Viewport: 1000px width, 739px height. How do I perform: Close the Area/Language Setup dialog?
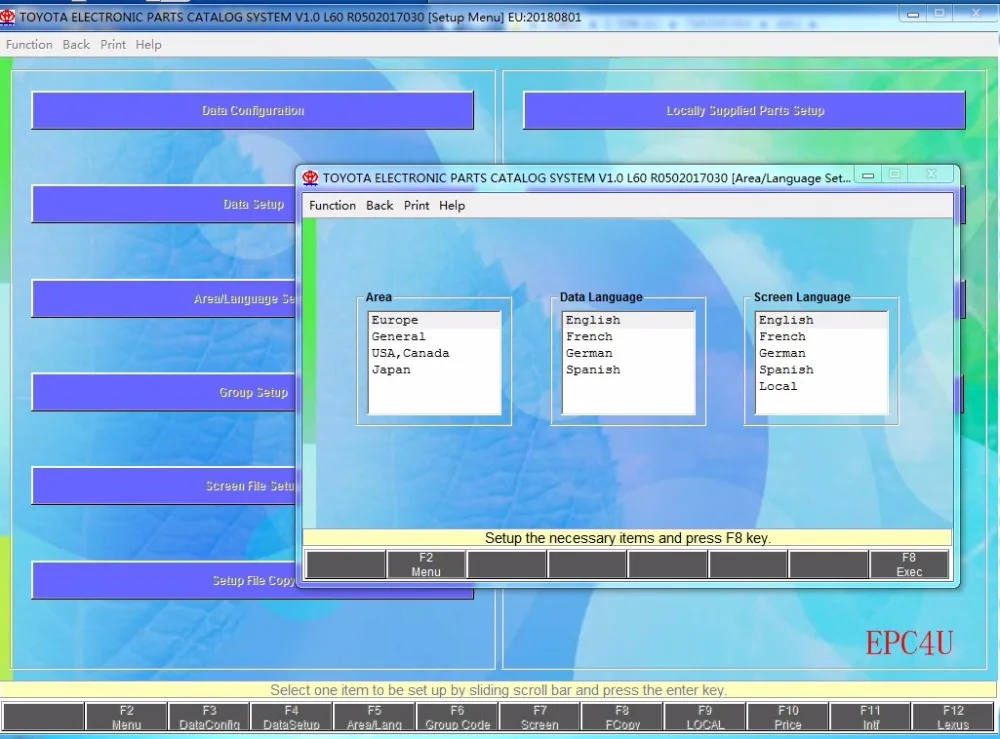click(x=931, y=174)
